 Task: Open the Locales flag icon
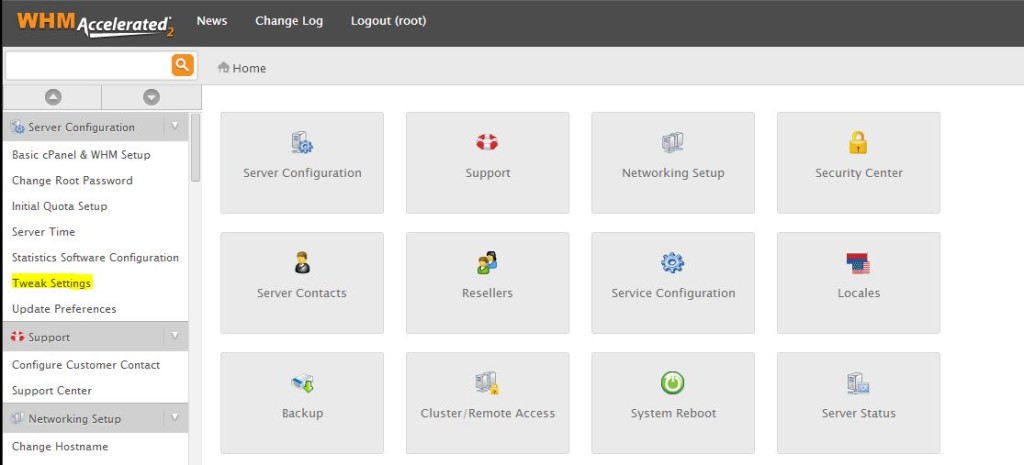click(858, 263)
